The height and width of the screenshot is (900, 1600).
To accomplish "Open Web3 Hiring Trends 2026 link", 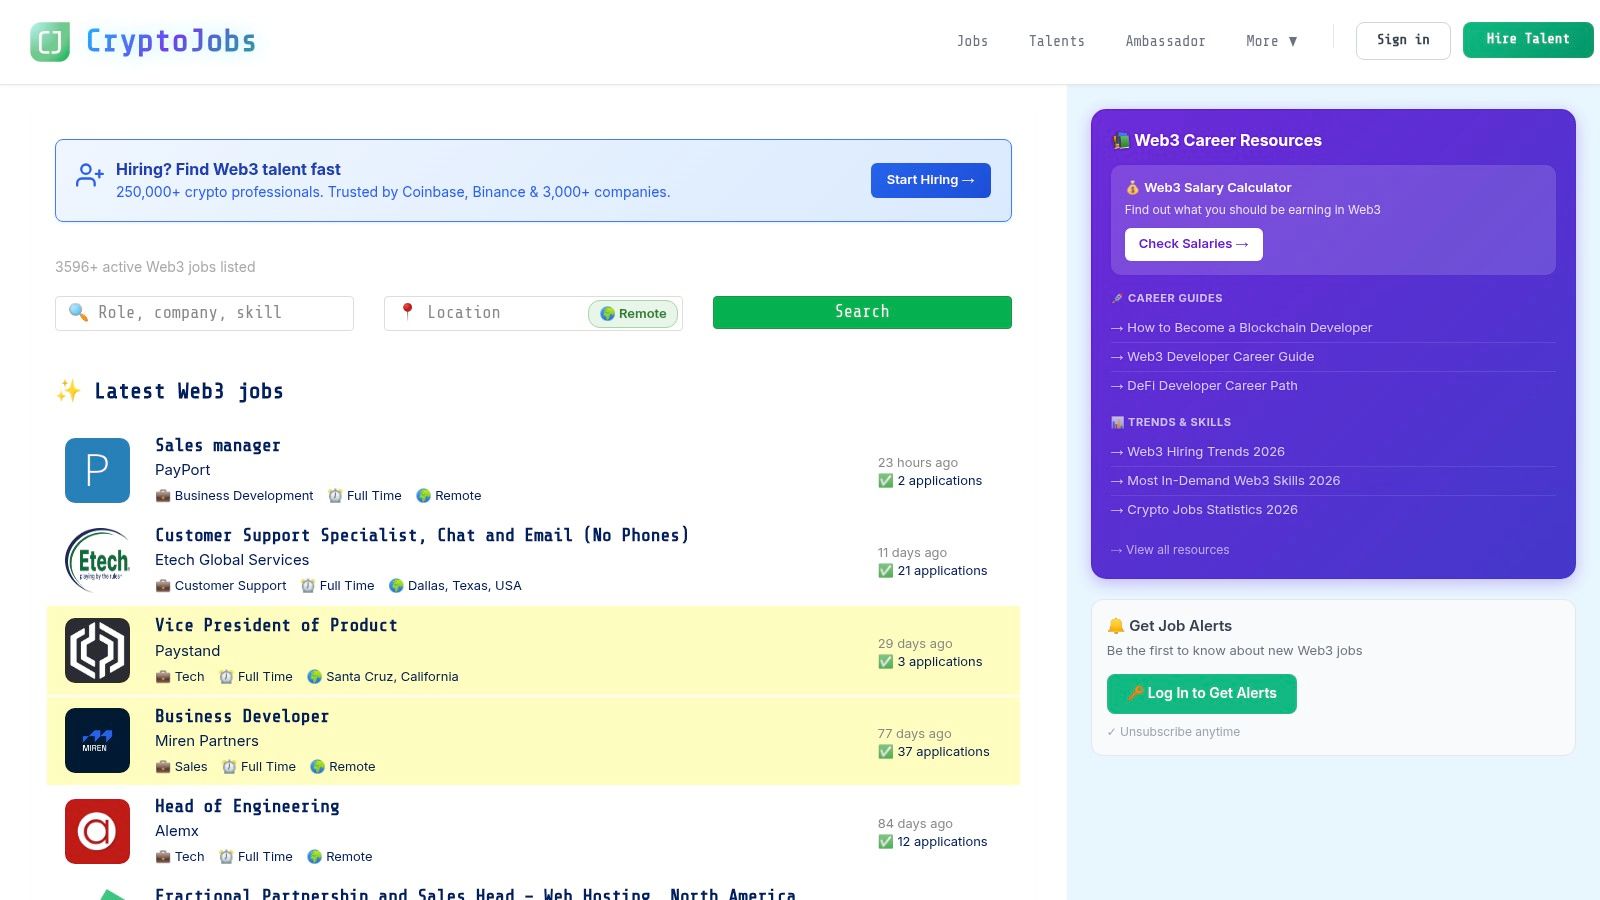I will [1197, 452].
